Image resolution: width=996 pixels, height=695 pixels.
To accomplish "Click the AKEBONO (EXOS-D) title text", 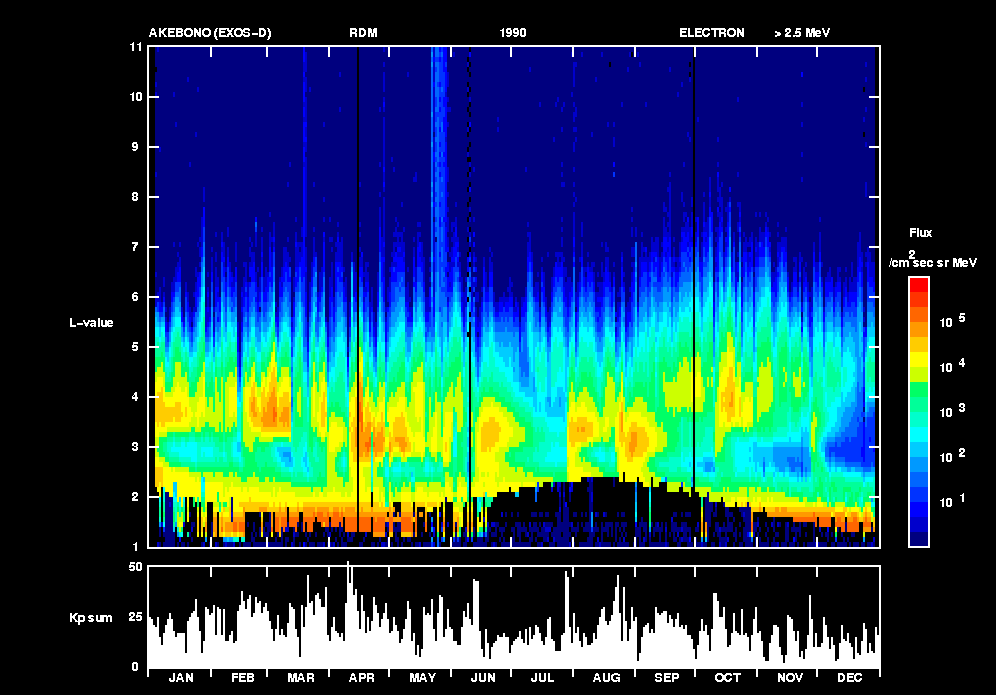I will (210, 33).
